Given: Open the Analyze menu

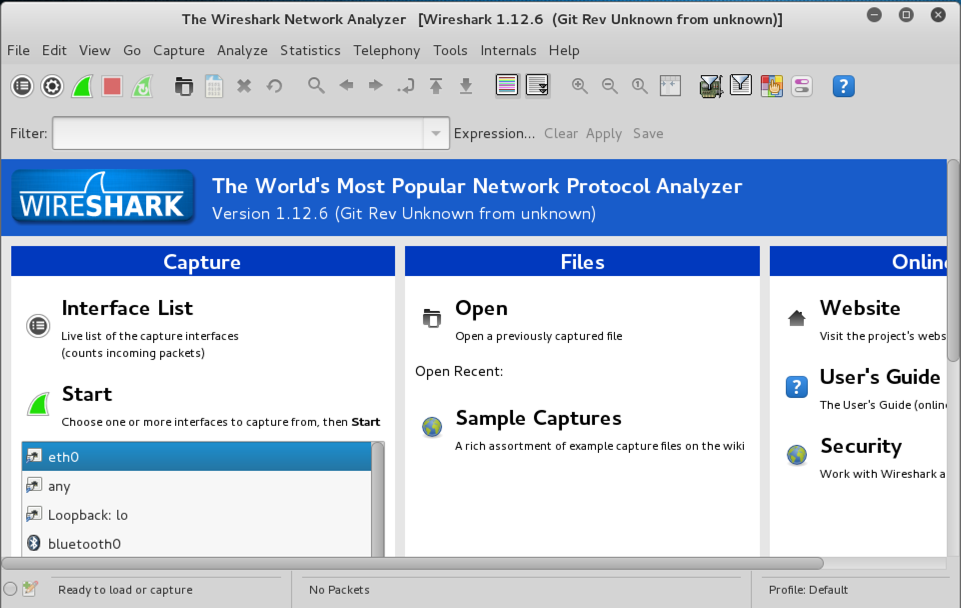Looking at the screenshot, I should point(242,50).
